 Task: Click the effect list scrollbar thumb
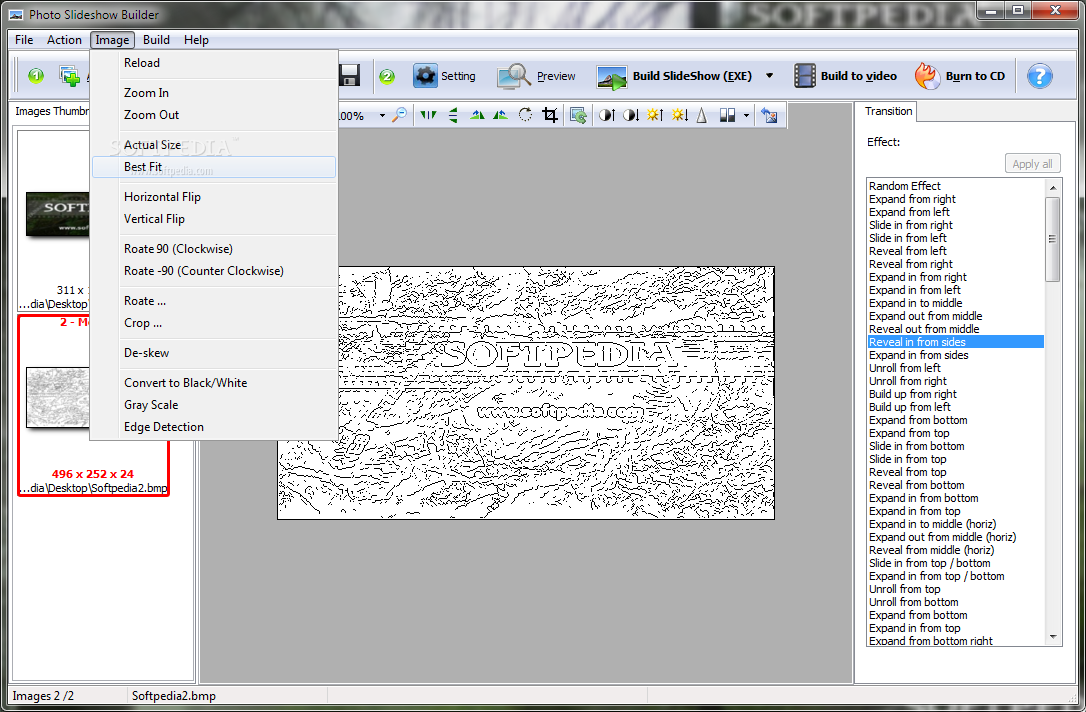point(1053,239)
